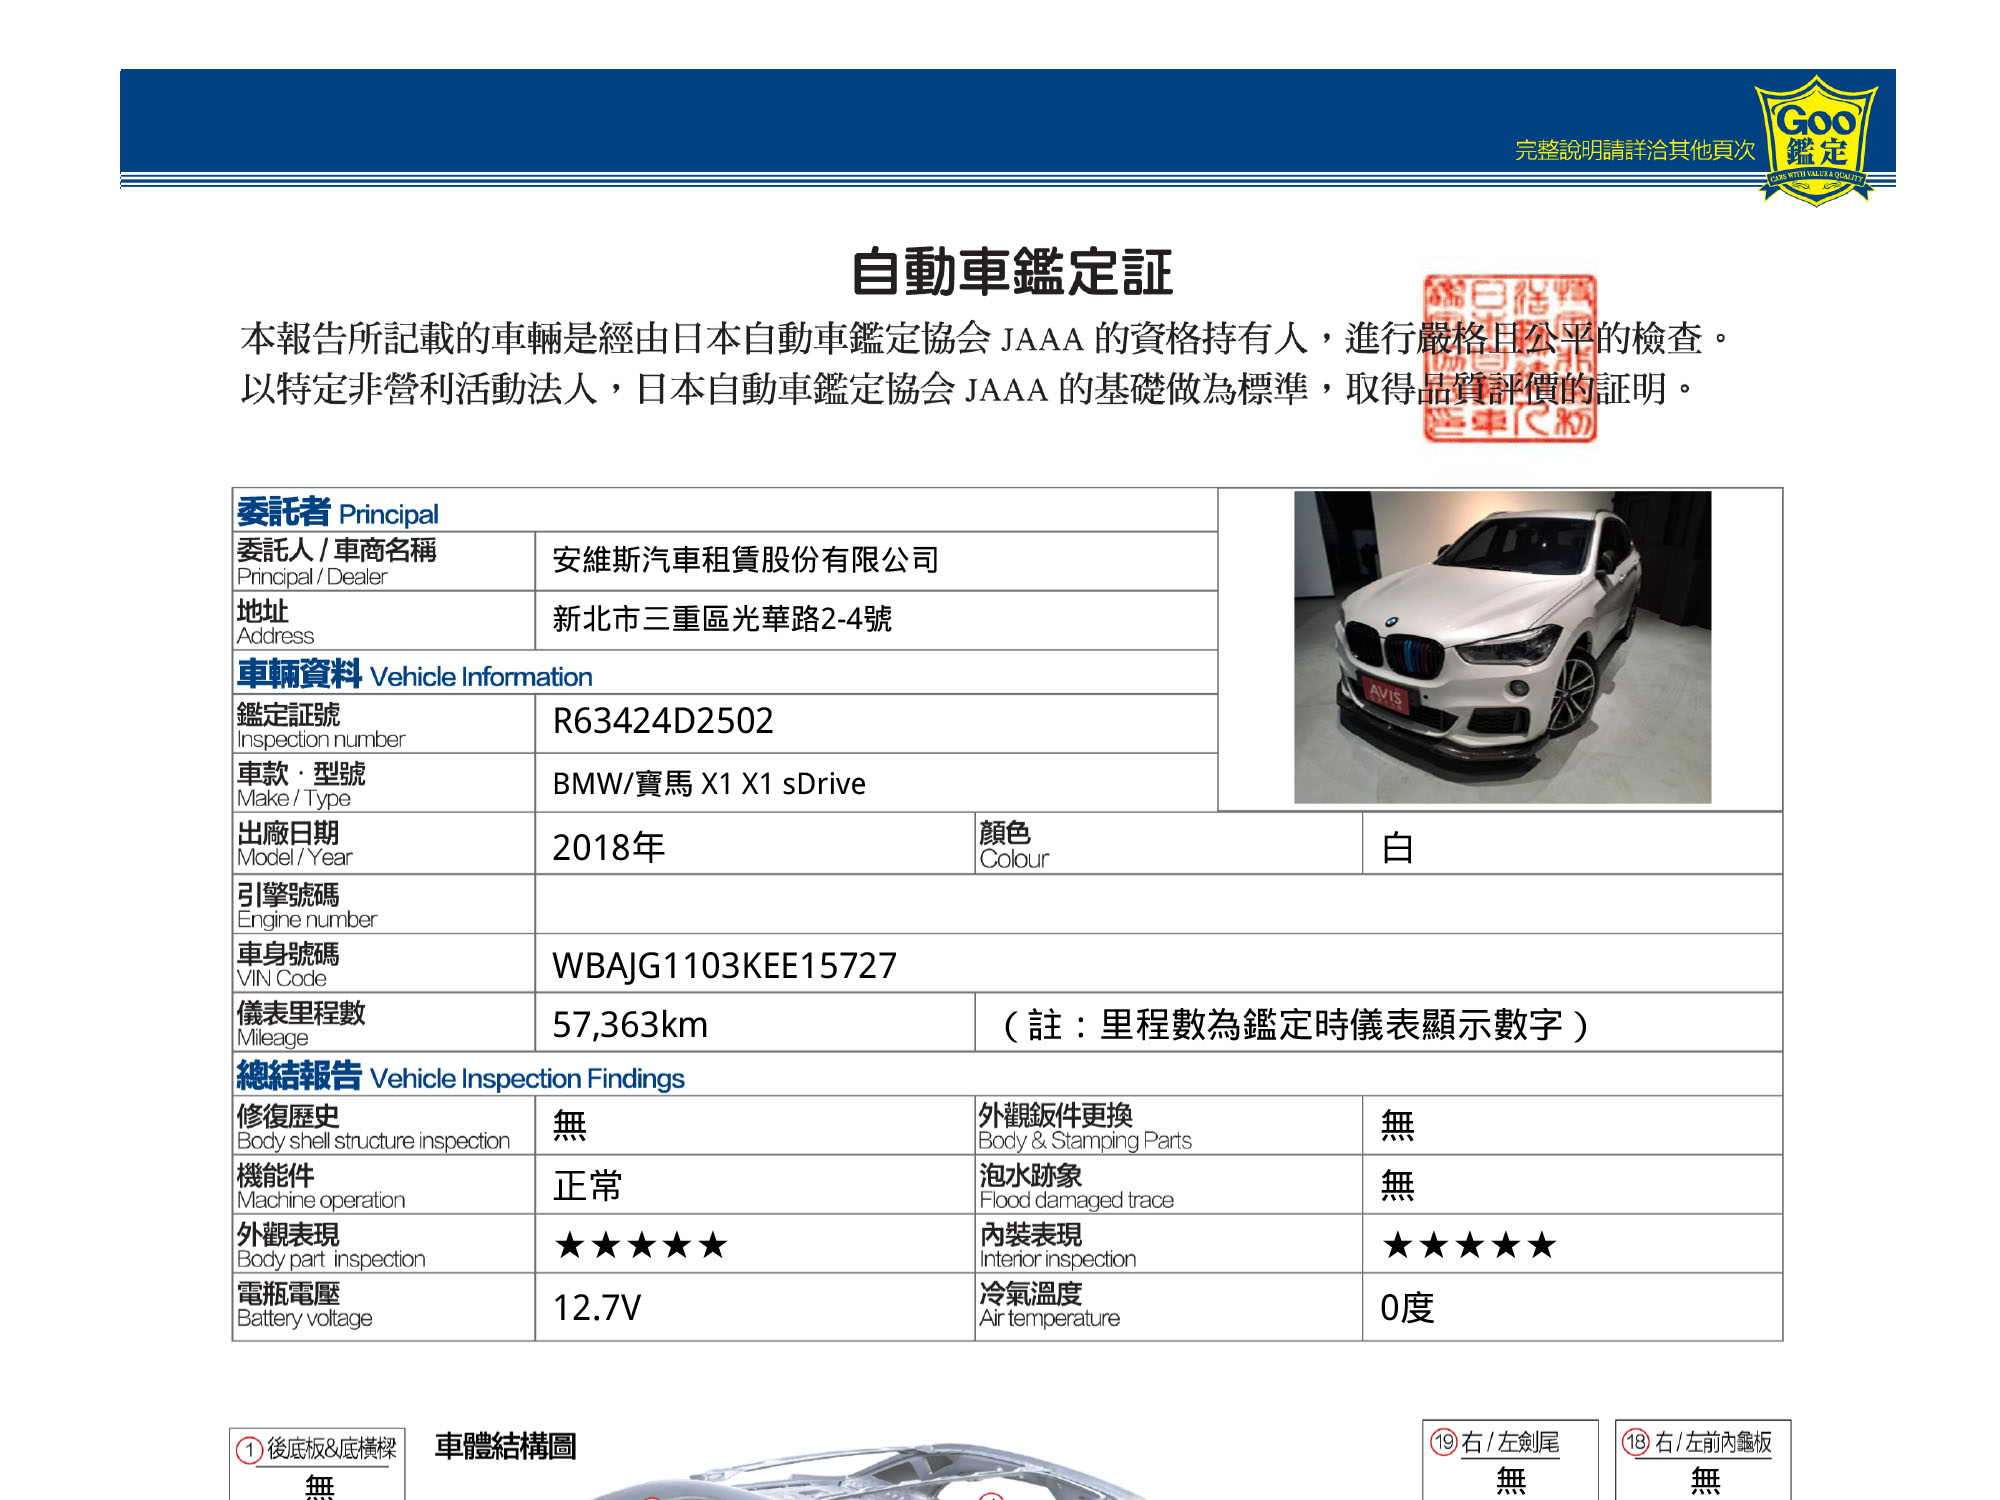This screenshot has height=1500, width=2000.
Task: Select VIN code WBAJG1103KEE15727
Action: 725,965
